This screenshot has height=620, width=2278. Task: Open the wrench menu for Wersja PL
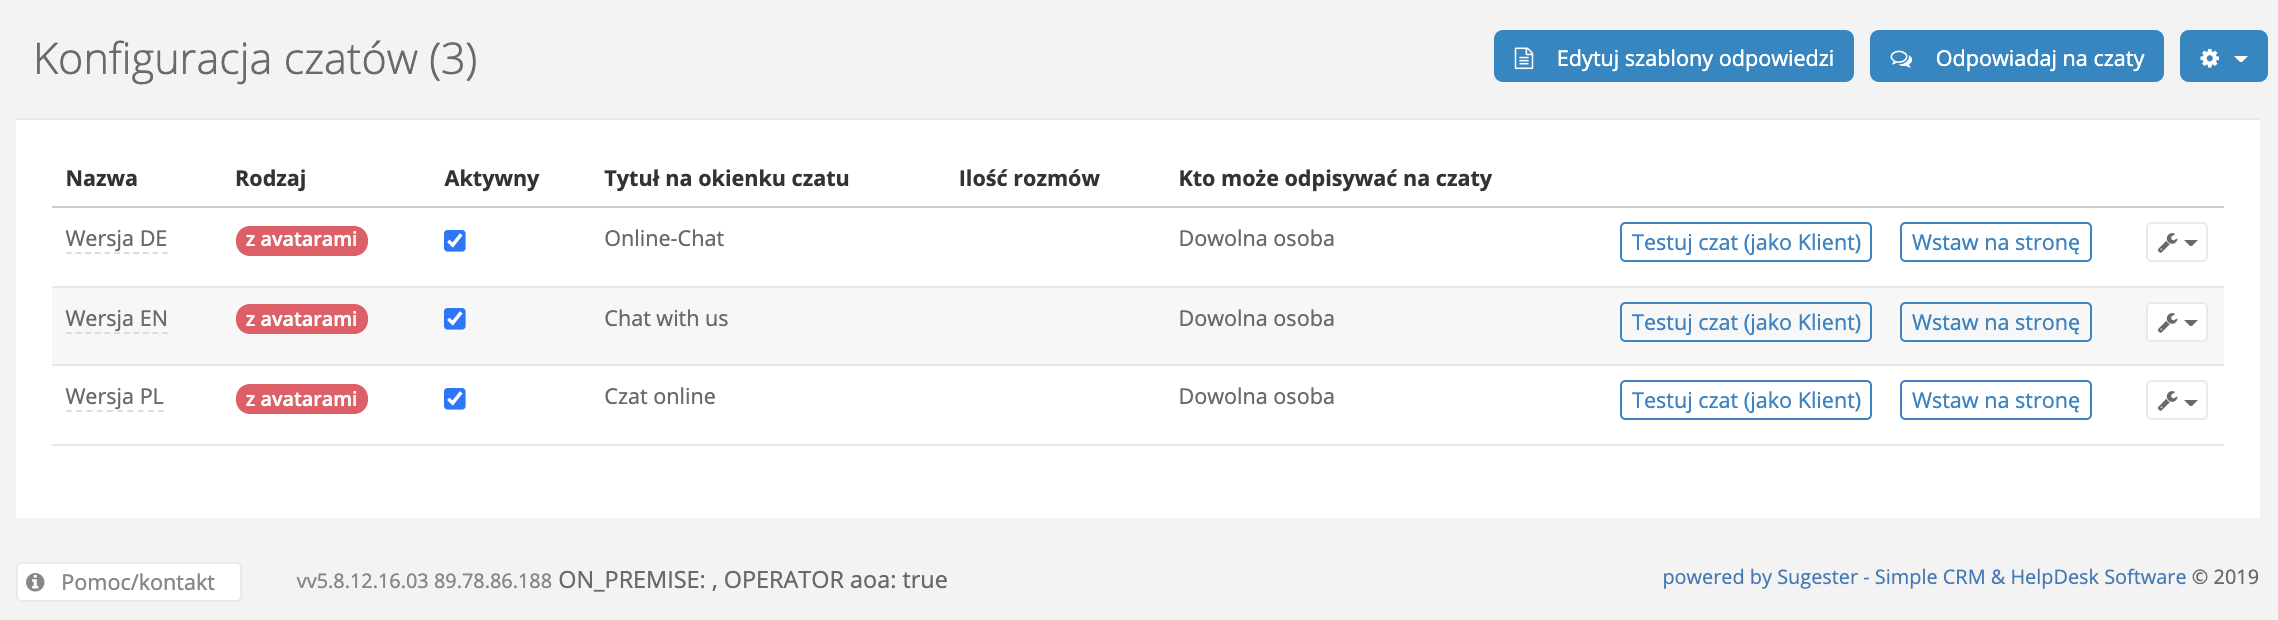click(2176, 400)
